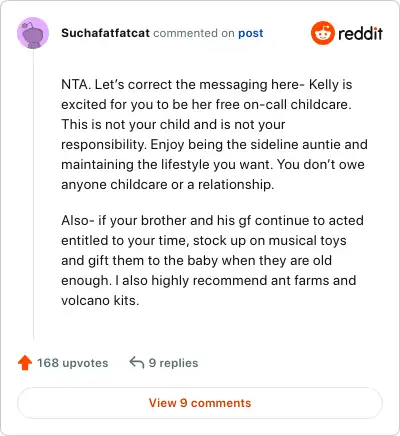
Task: Click the paragraph beginning "Also- if your brother"
Action: point(212,260)
